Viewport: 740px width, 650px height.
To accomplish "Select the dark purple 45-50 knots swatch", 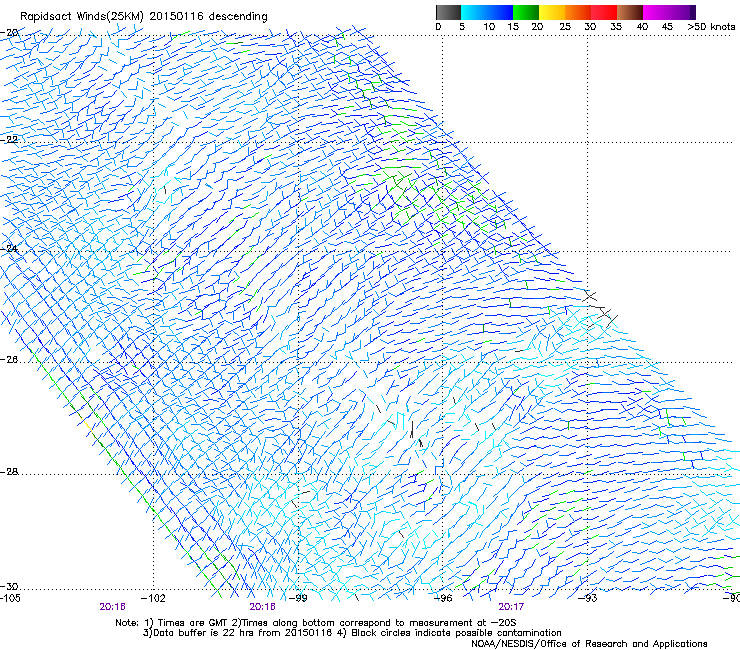I will click(x=682, y=12).
